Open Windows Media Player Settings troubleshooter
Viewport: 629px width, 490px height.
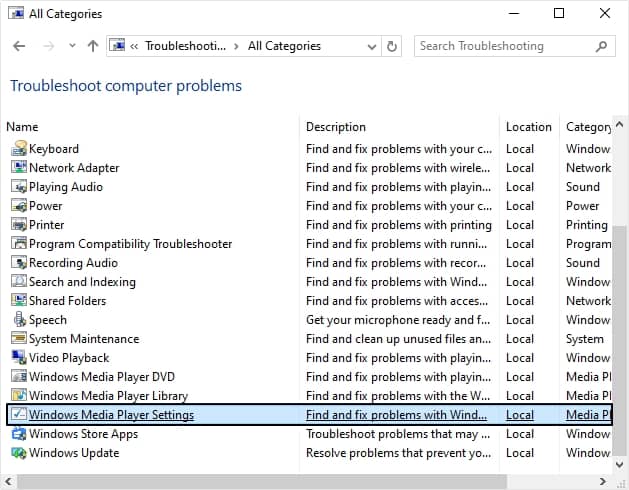tap(112, 415)
